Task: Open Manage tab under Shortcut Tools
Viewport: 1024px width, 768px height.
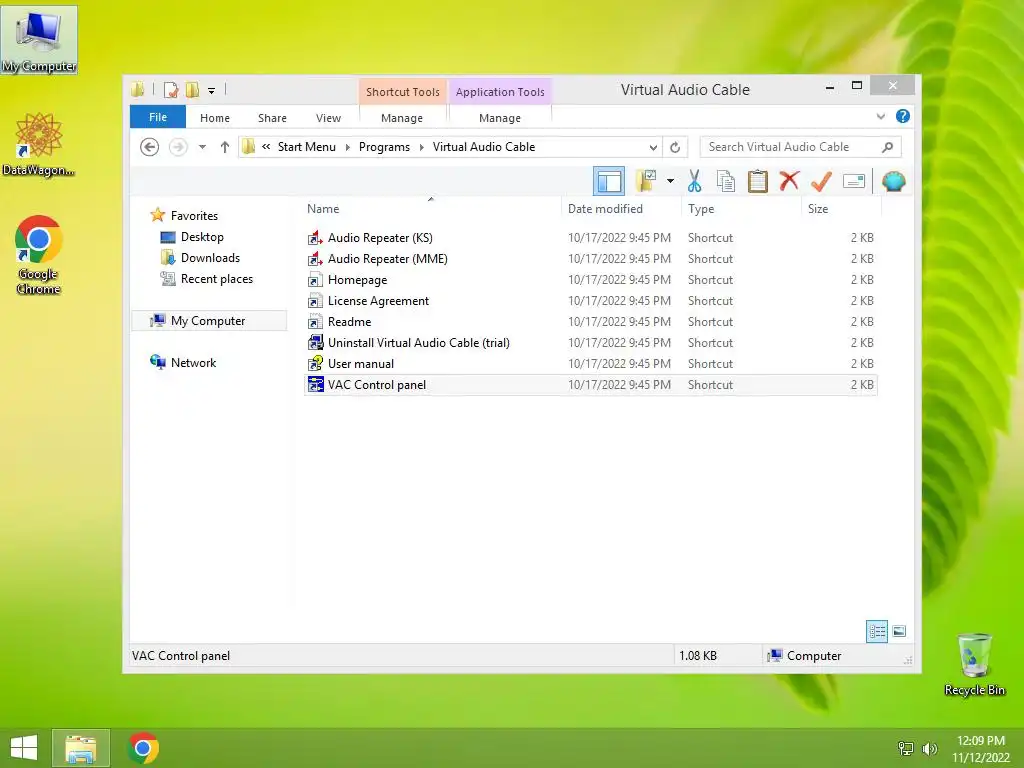Action: coord(402,118)
